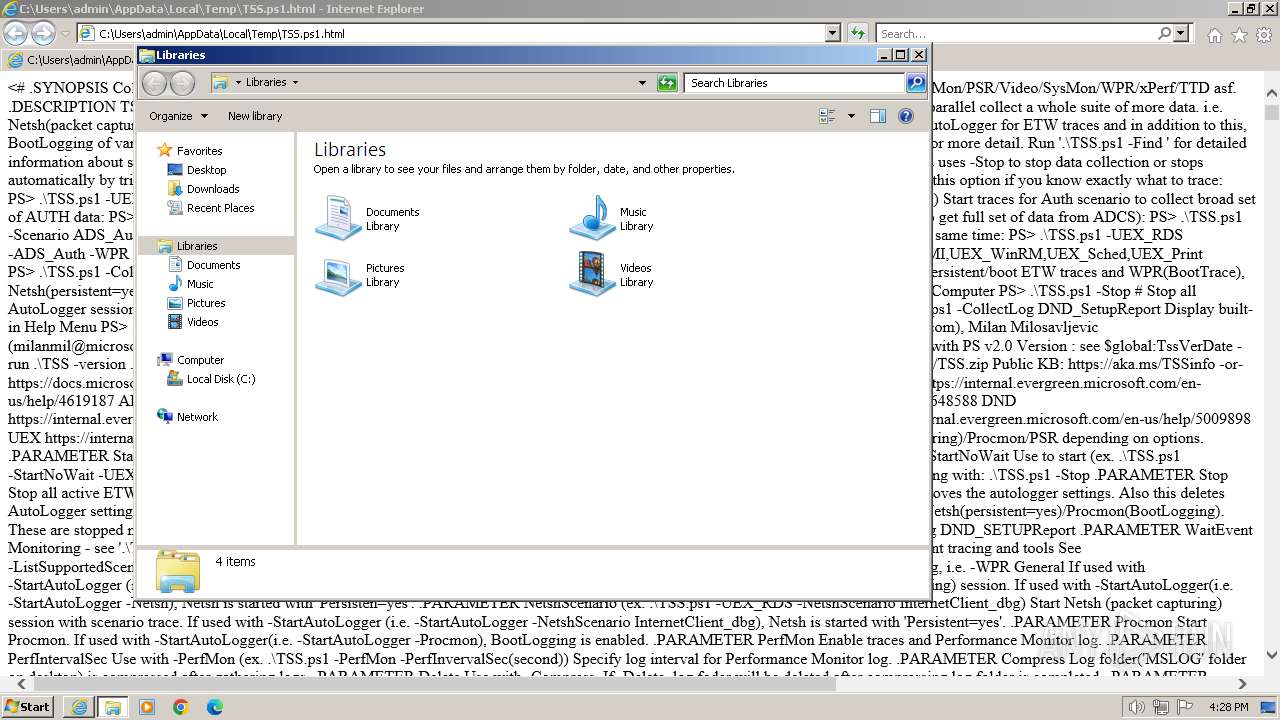1280x720 pixels.
Task: Open the view options dropdown arrow
Action: tap(851, 116)
